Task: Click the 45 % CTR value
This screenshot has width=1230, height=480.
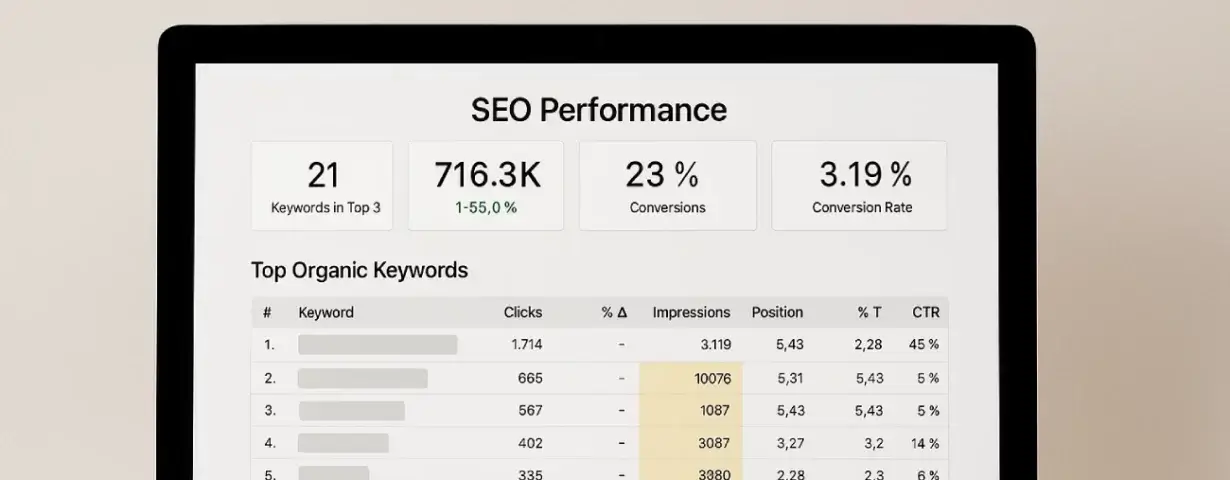Action: 924,345
